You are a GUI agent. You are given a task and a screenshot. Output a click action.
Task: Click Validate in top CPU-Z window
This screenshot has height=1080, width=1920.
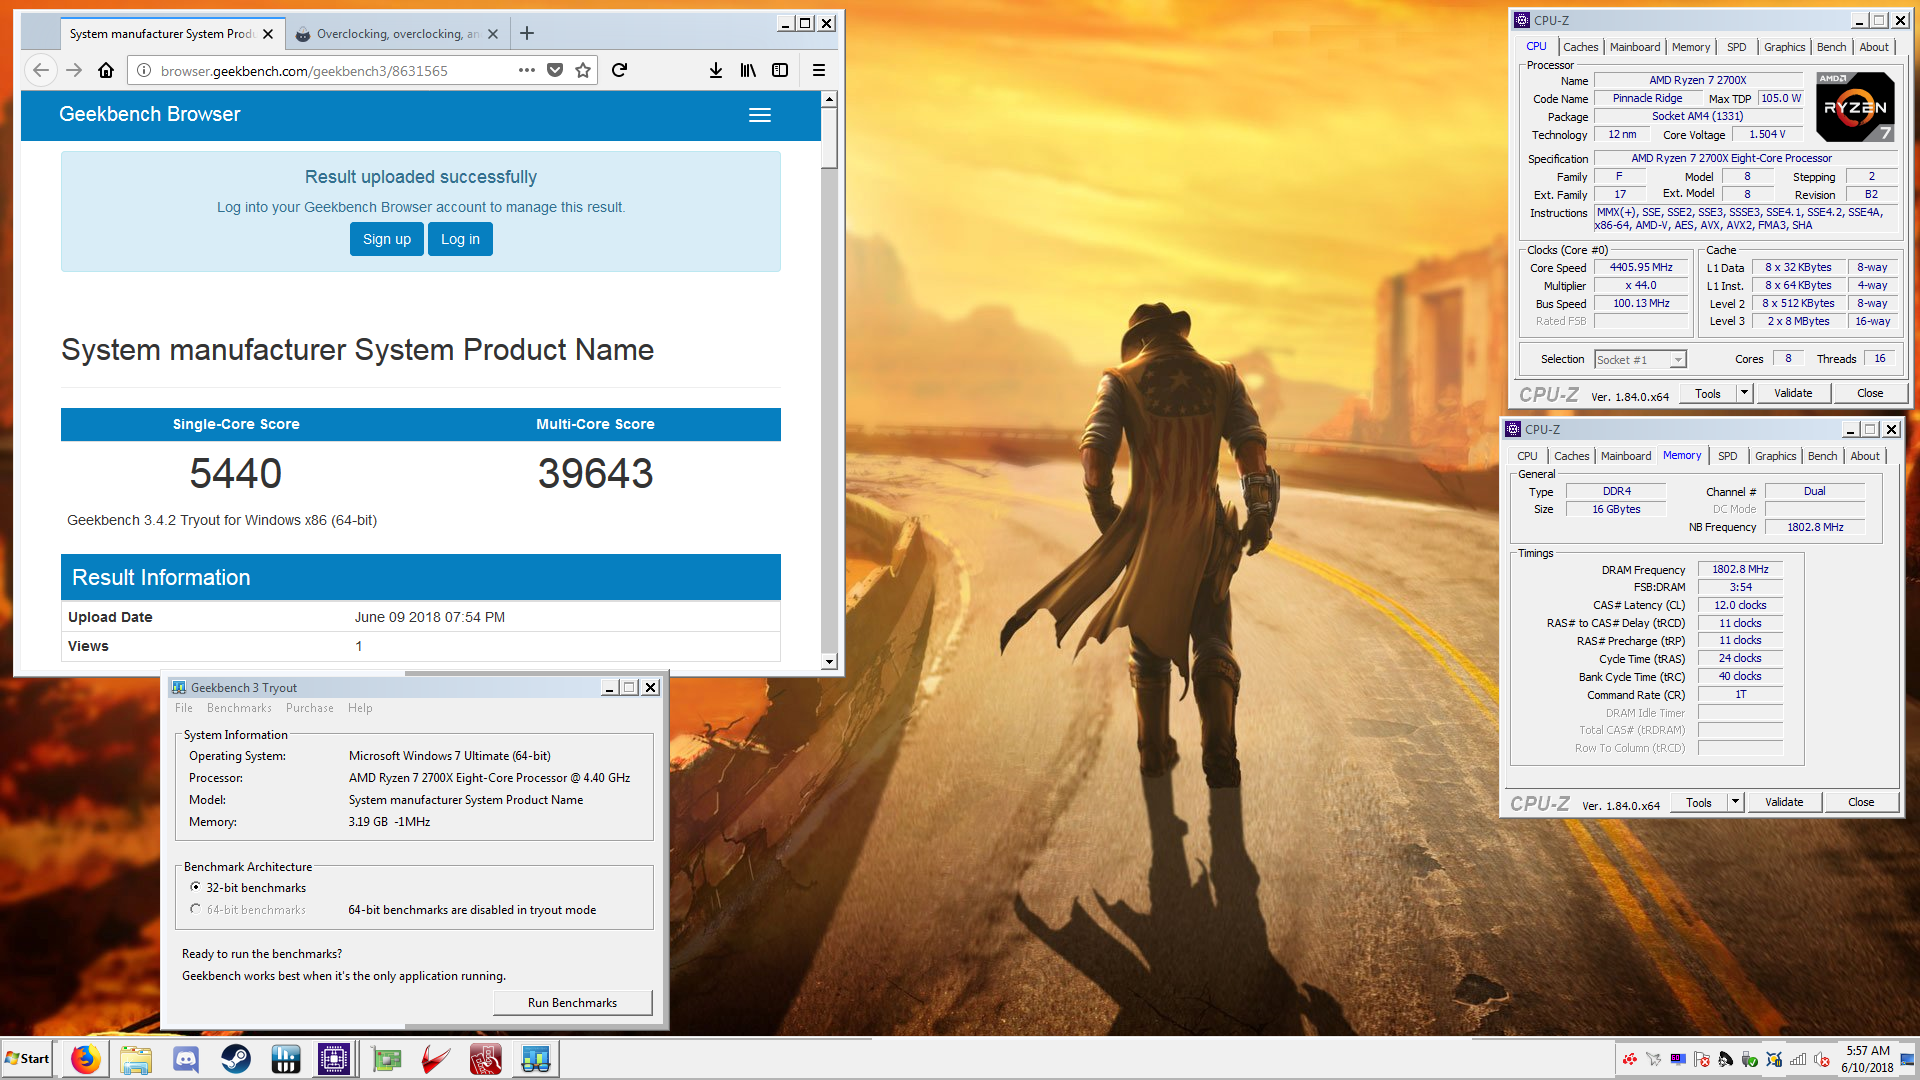click(1793, 393)
